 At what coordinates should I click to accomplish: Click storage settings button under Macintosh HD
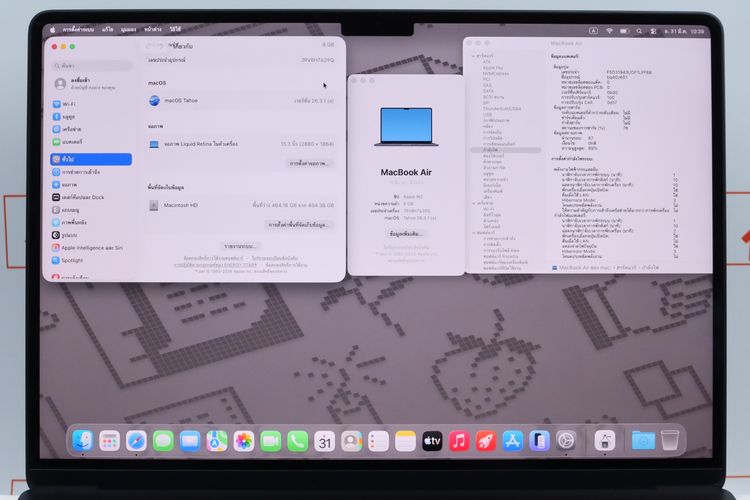pos(298,224)
